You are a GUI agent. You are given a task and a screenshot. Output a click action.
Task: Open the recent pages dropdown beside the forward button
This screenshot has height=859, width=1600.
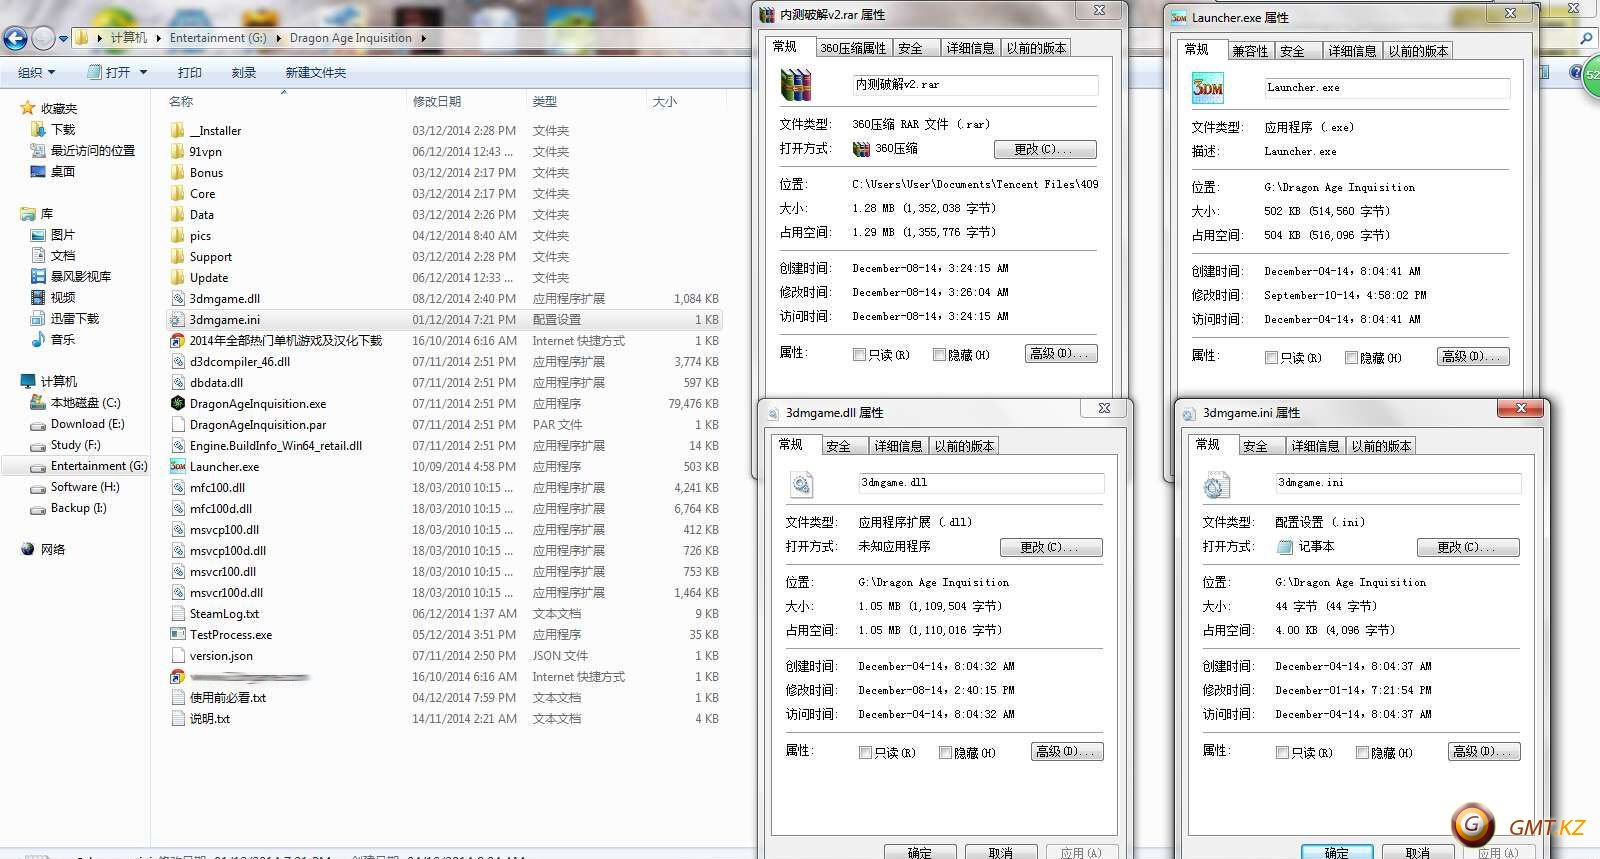tap(63, 39)
